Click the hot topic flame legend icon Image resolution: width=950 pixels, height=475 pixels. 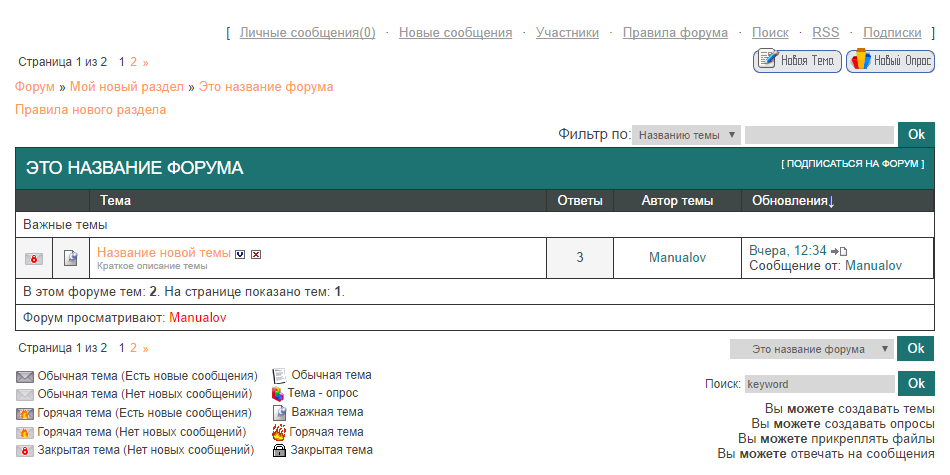point(279,432)
